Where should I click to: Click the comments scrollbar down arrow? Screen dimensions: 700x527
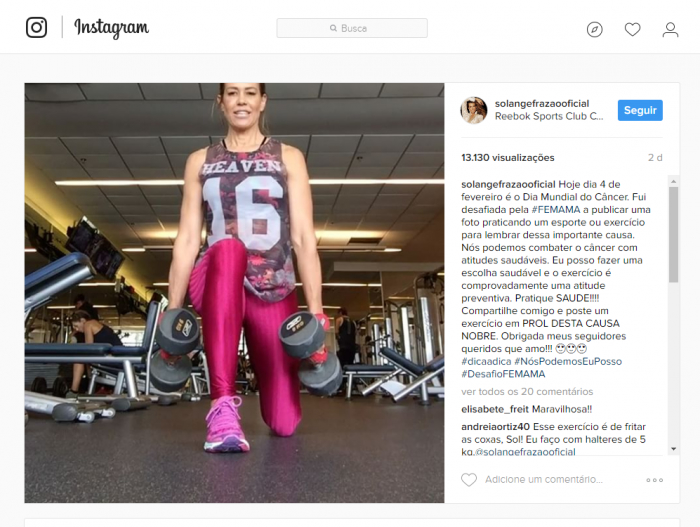(674, 449)
